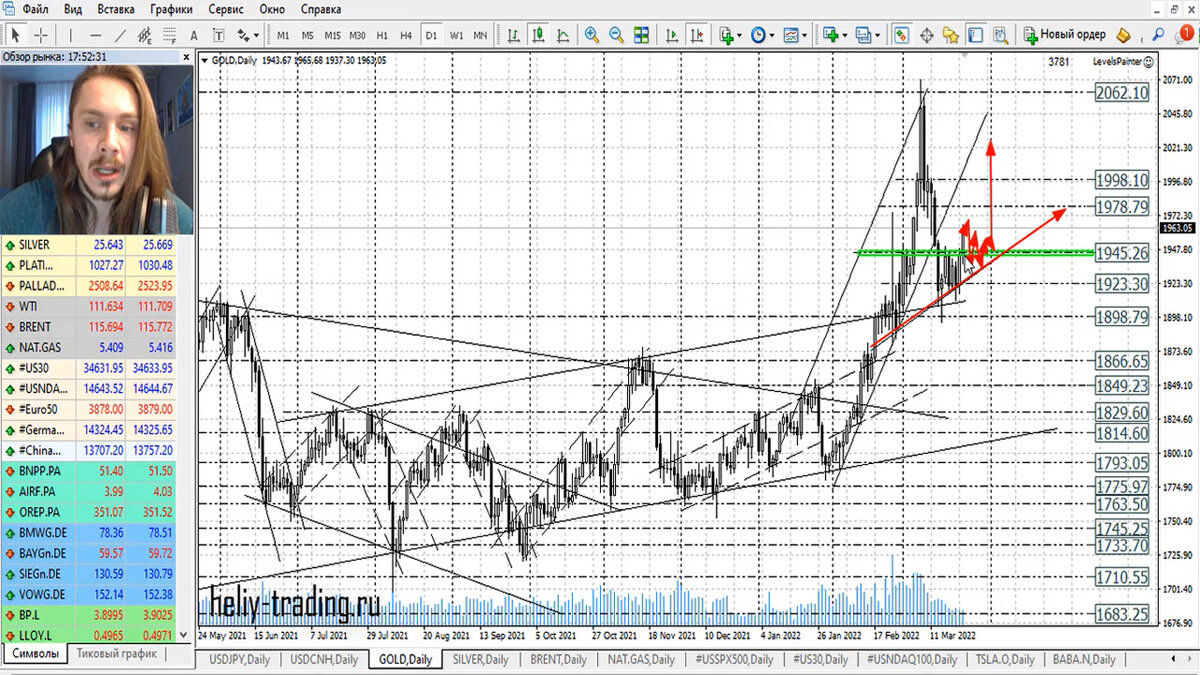The height and width of the screenshot is (675, 1200).
Task: Open the Вставка menu
Action: [117, 9]
